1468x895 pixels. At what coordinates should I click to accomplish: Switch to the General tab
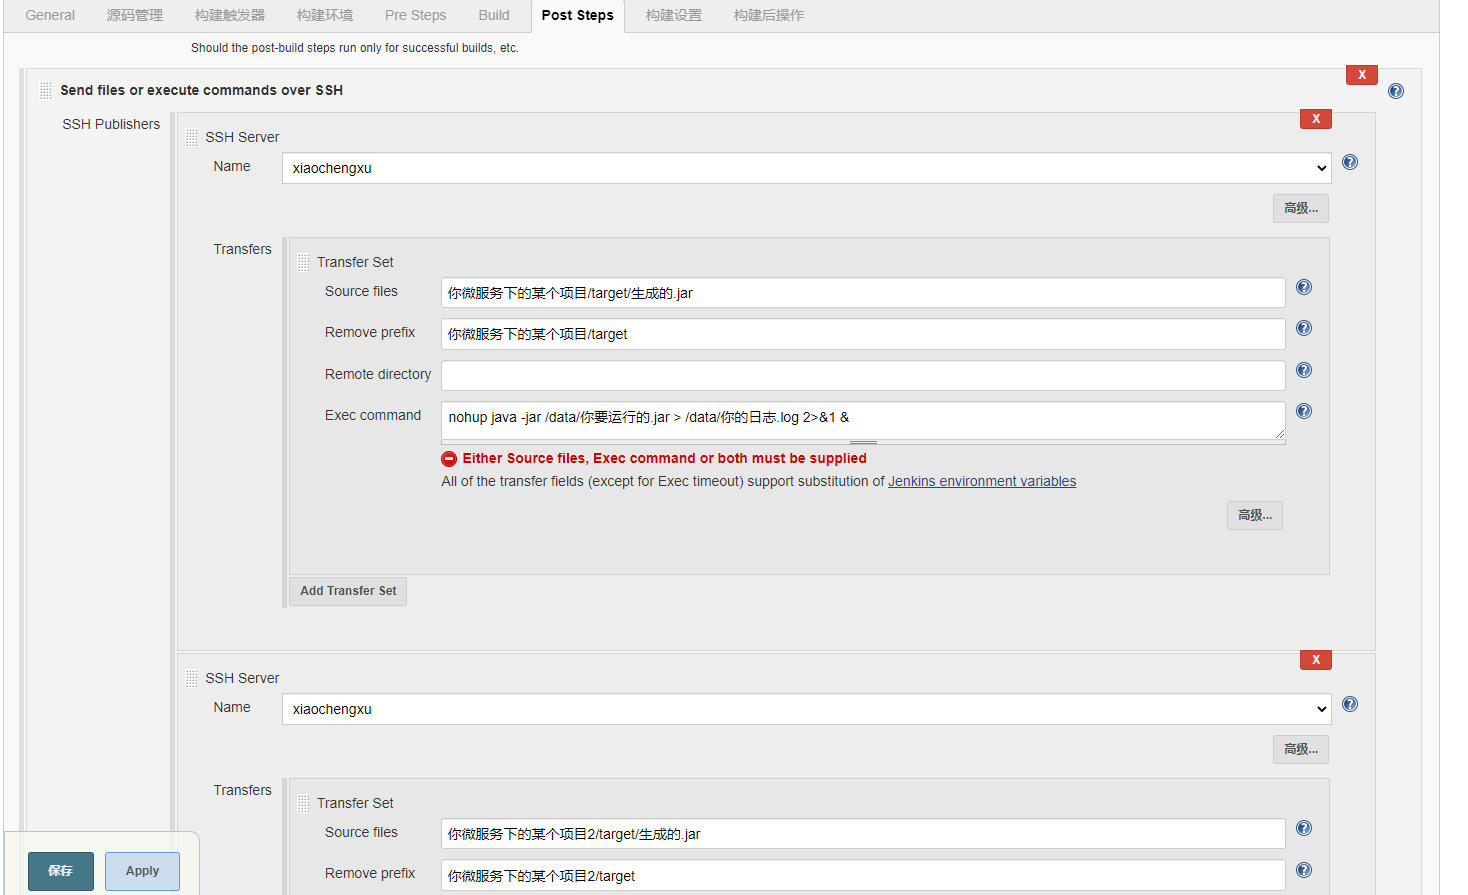click(x=50, y=15)
